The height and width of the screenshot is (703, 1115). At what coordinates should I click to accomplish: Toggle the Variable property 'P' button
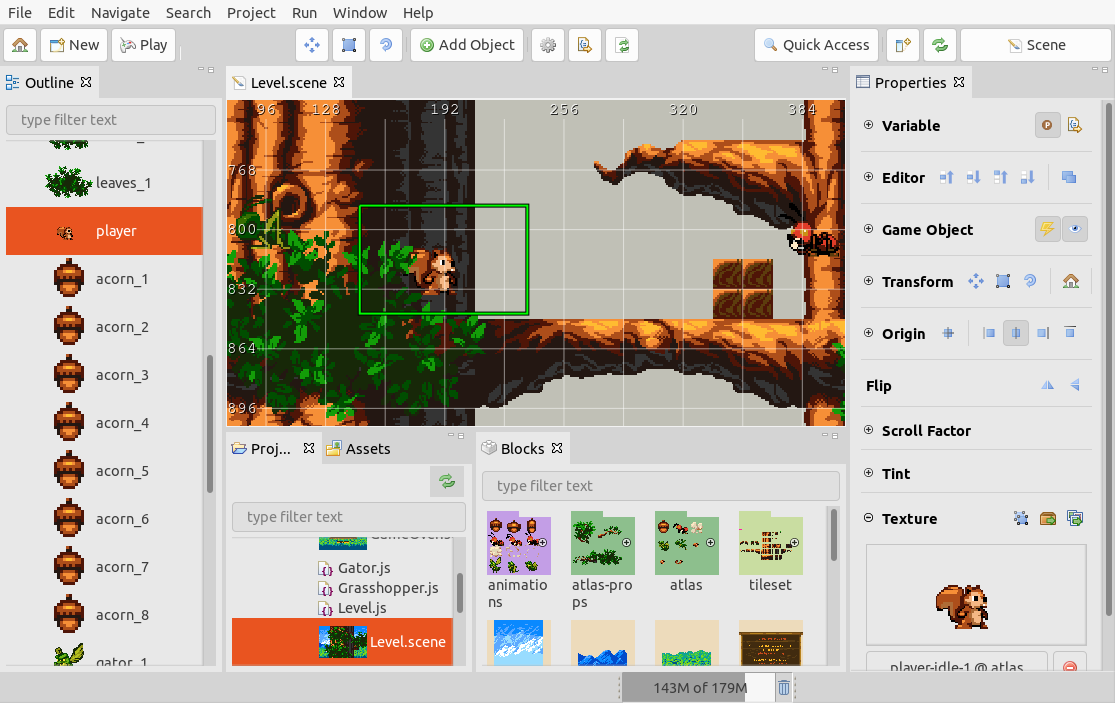click(x=1047, y=126)
